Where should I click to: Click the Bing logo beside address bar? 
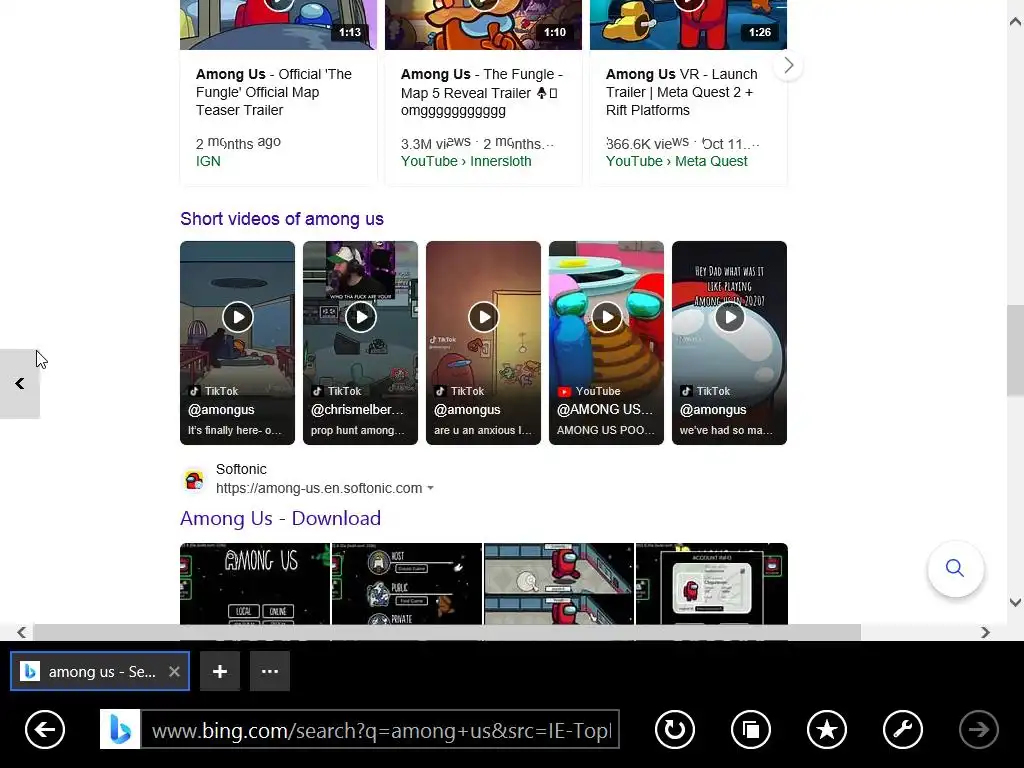point(120,729)
